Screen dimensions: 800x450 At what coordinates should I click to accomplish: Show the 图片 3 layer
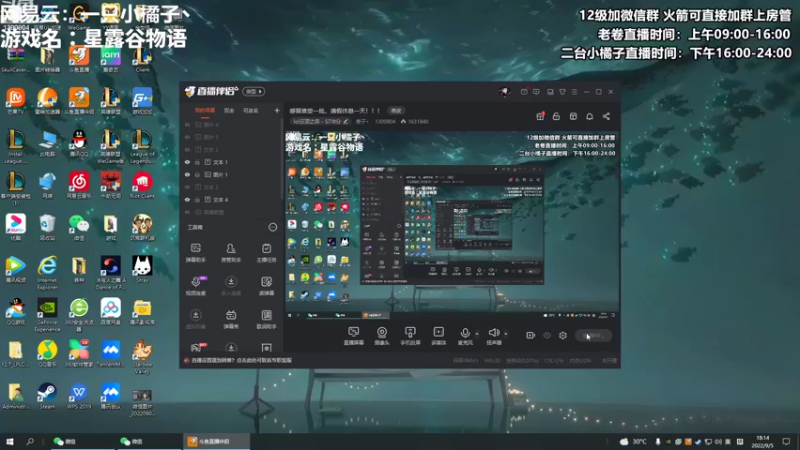[x=187, y=137]
